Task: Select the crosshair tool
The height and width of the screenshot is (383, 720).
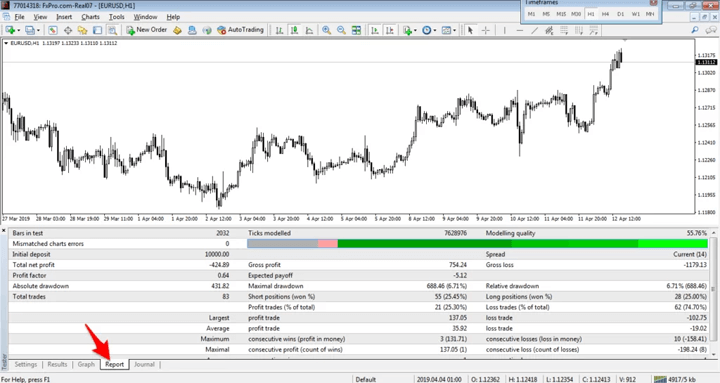Action: [x=485, y=30]
